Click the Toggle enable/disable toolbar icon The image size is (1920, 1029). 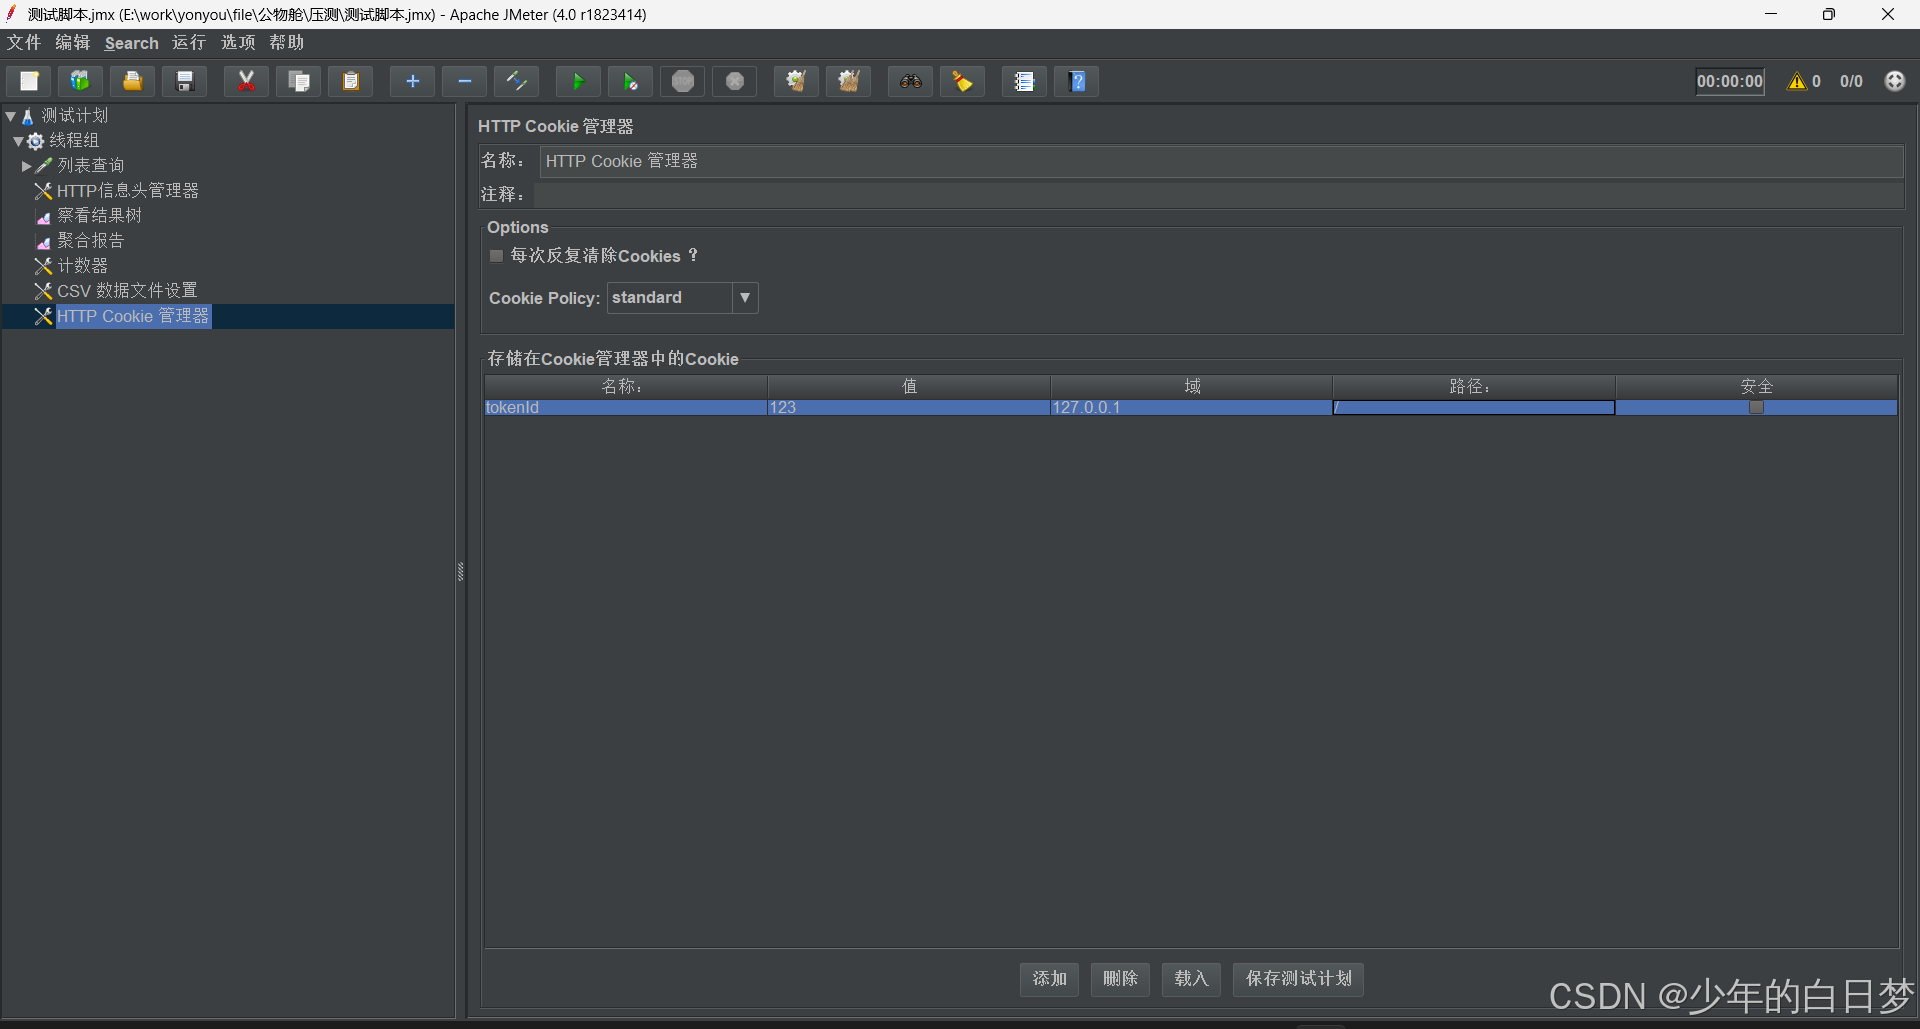[x=517, y=81]
